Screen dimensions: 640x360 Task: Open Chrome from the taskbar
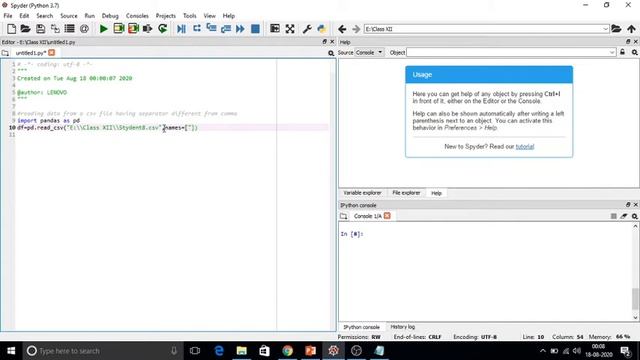click(x=287, y=351)
